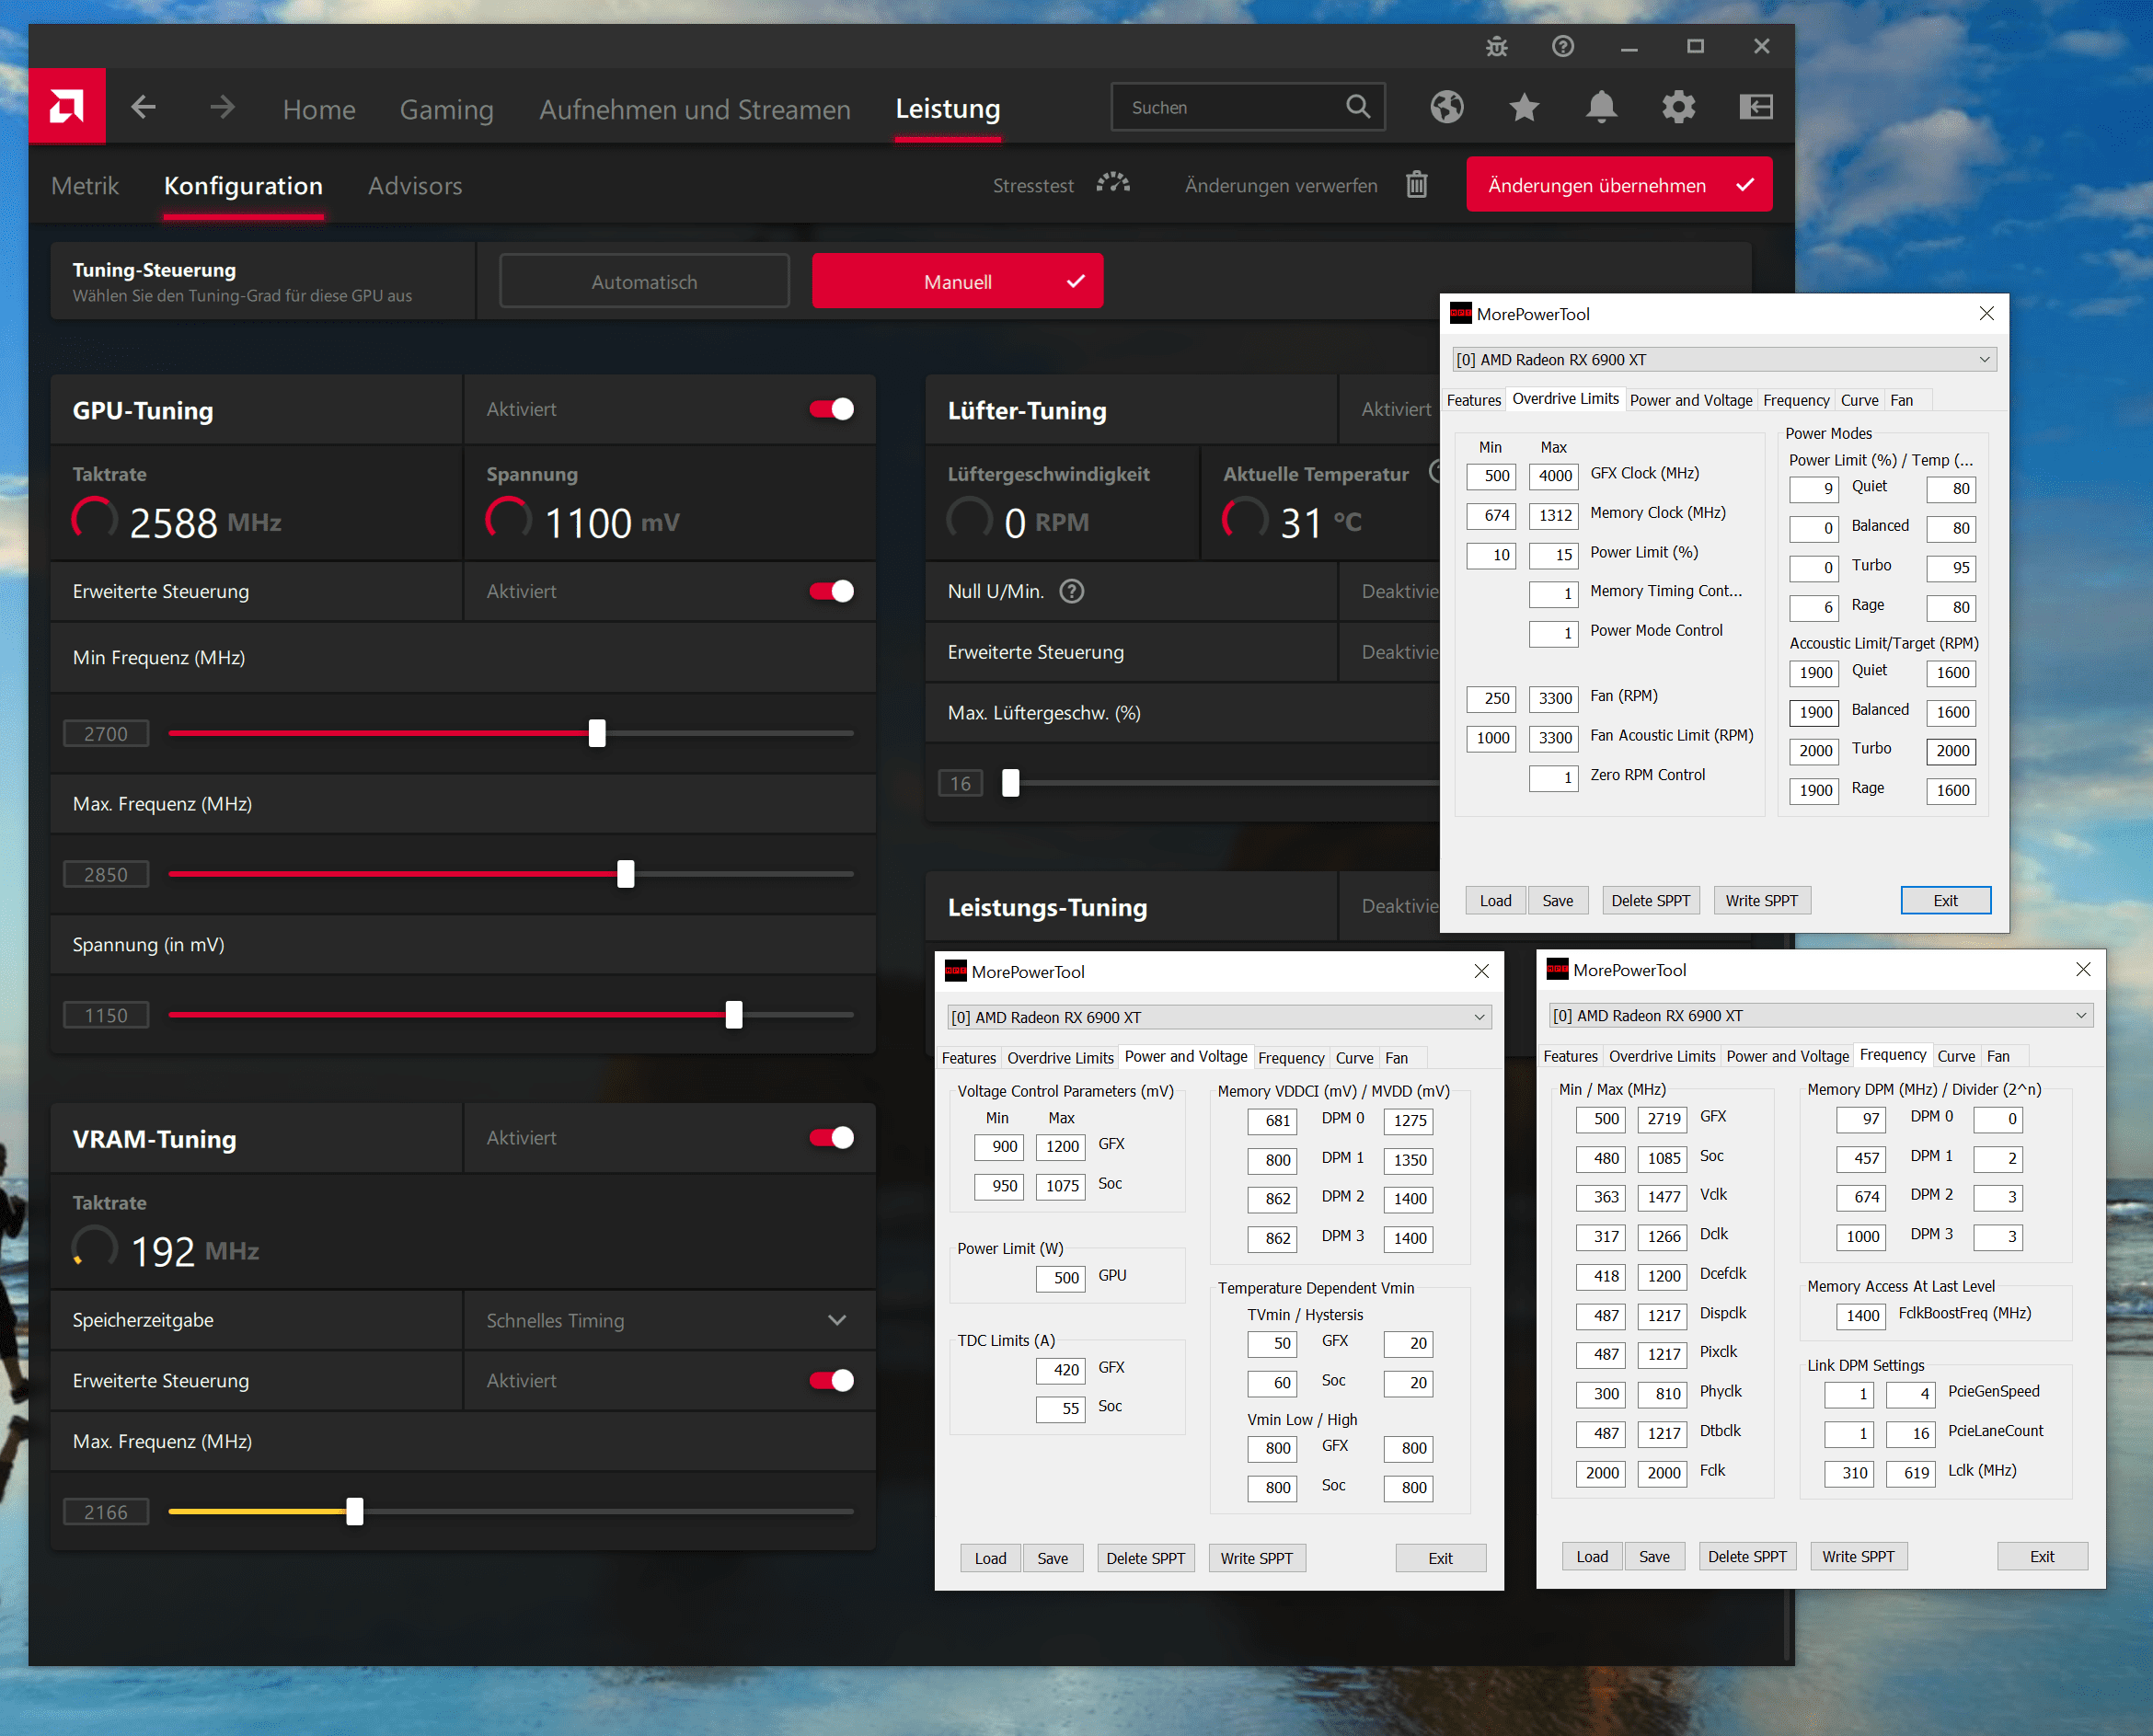
Task: Click the Zero RPM Control value field
Action: tap(1553, 777)
